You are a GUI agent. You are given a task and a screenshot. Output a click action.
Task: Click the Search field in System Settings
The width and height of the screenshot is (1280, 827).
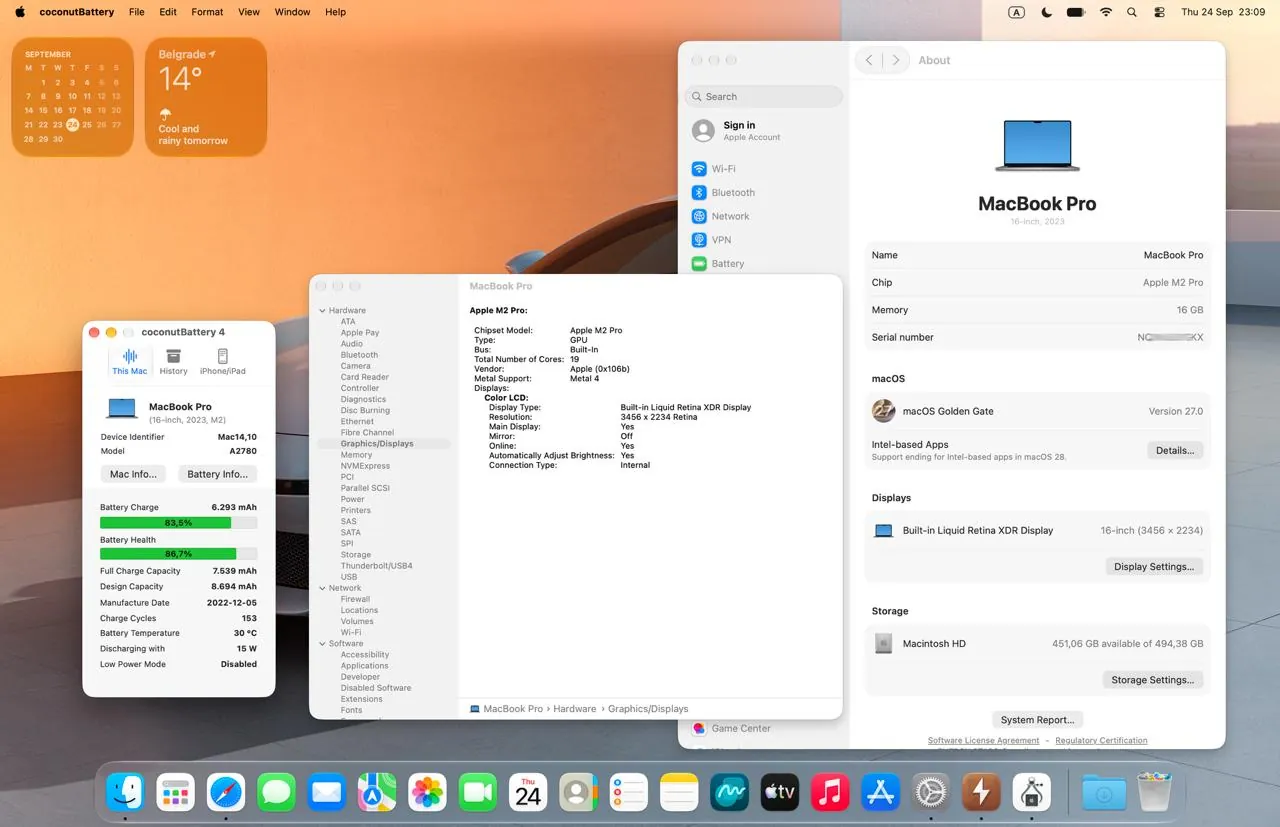pyautogui.click(x=764, y=97)
